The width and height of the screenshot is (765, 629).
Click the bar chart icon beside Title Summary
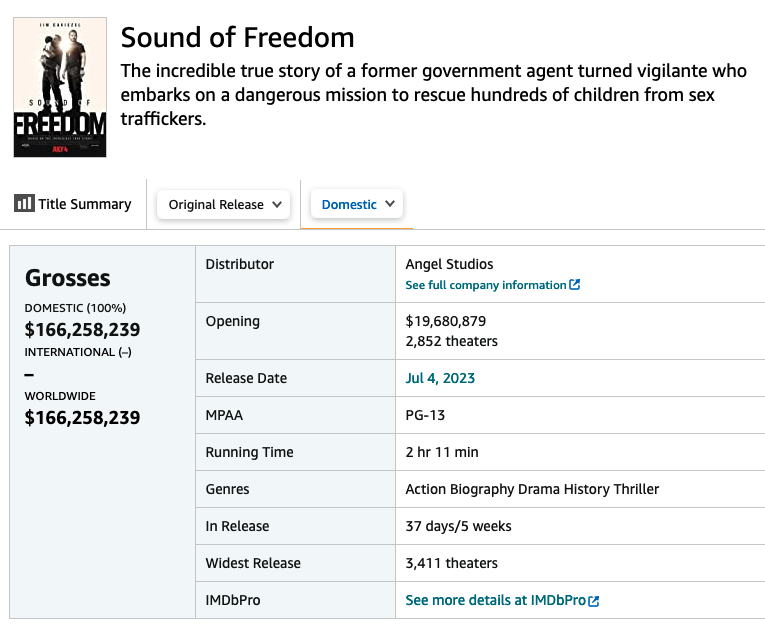[x=24, y=204]
